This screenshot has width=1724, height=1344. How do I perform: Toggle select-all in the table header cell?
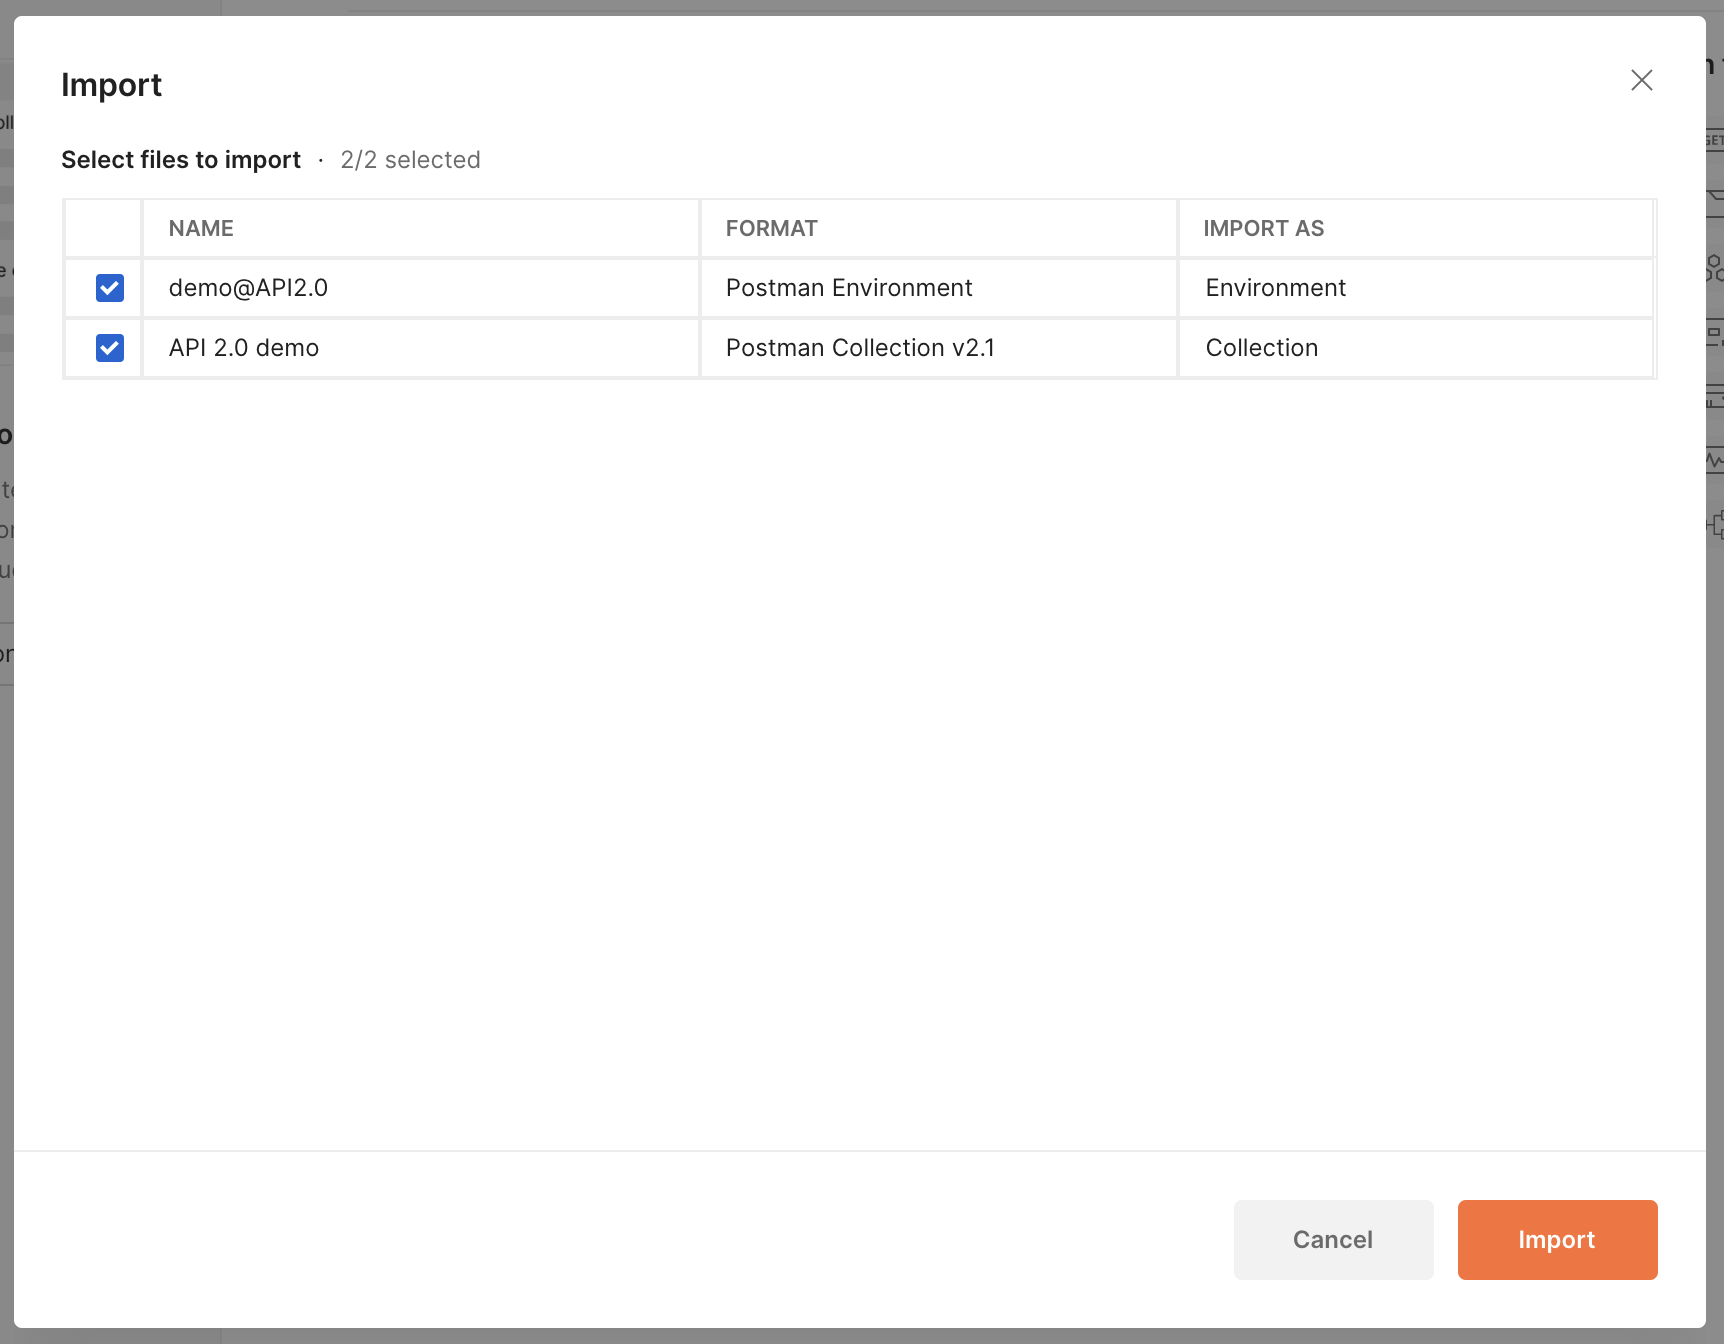102,228
